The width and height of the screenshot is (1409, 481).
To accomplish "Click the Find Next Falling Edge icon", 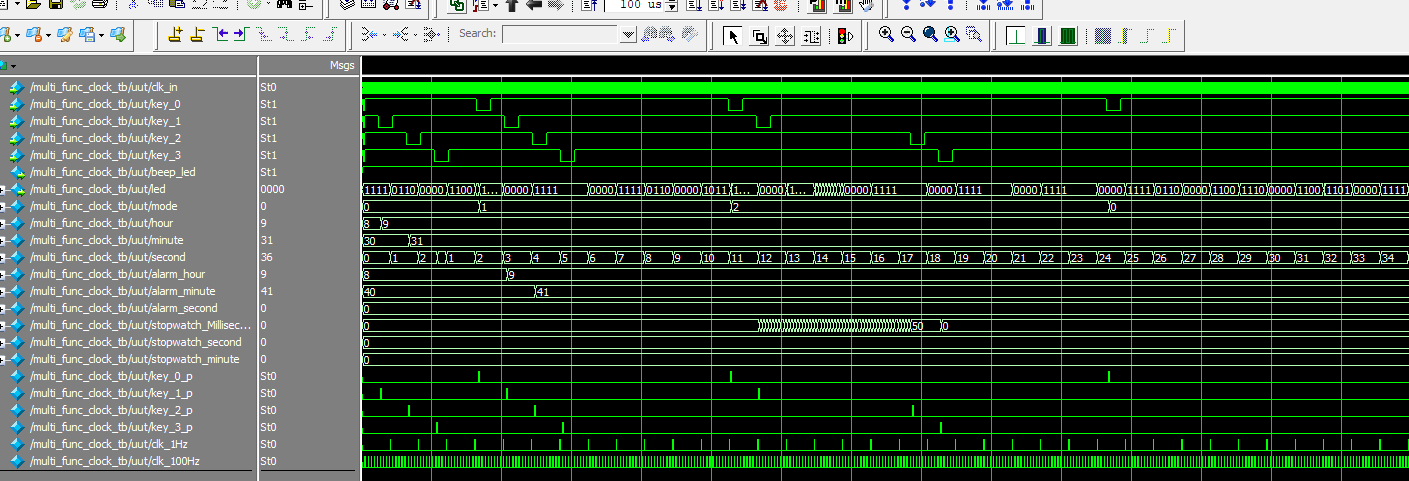I will (x=286, y=35).
